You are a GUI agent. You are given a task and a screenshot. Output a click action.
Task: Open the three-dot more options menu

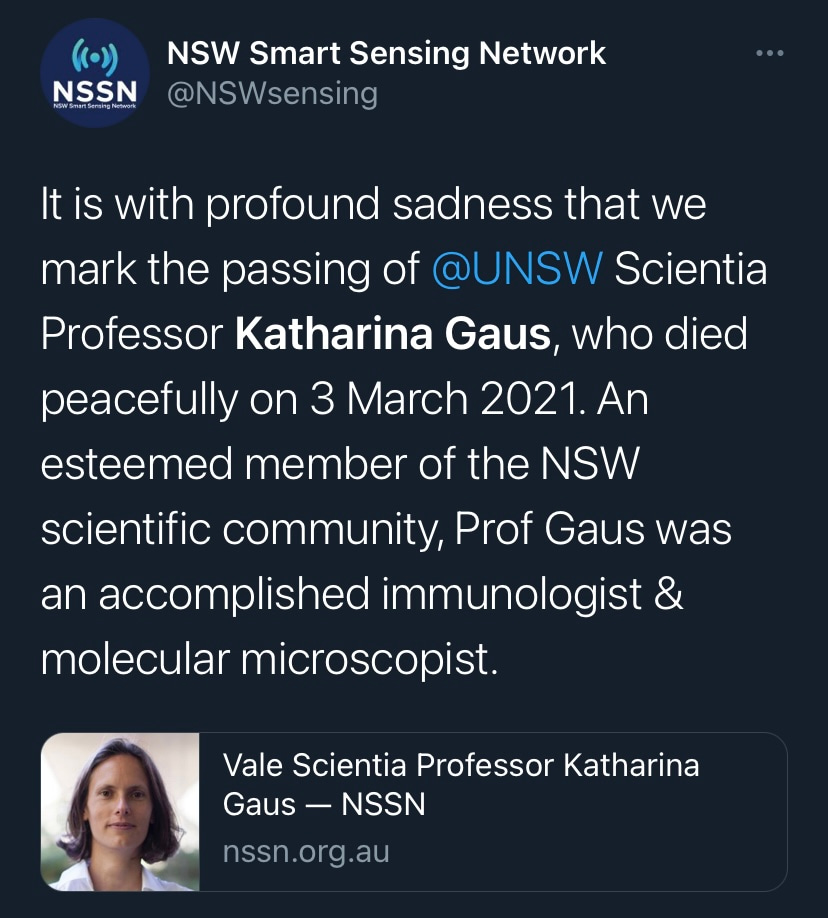767,53
